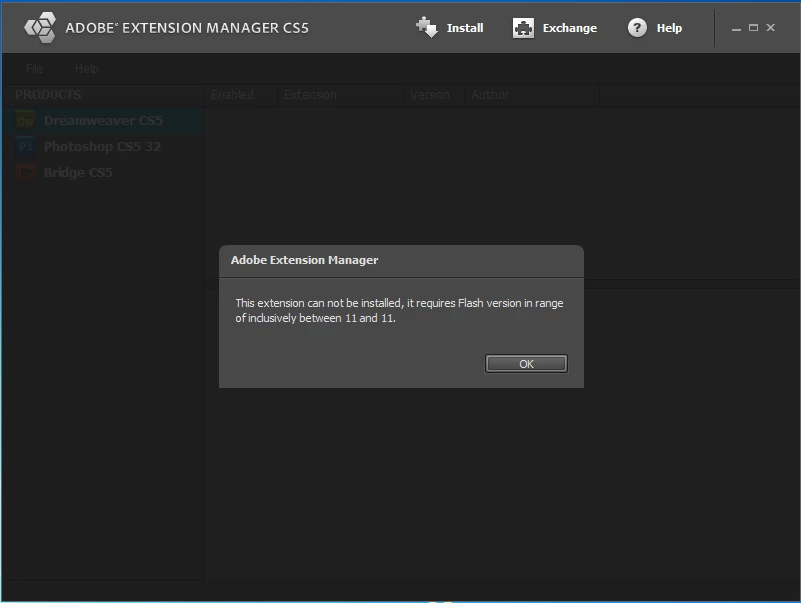Click the Dw Dreamweaver product icon

click(26, 121)
